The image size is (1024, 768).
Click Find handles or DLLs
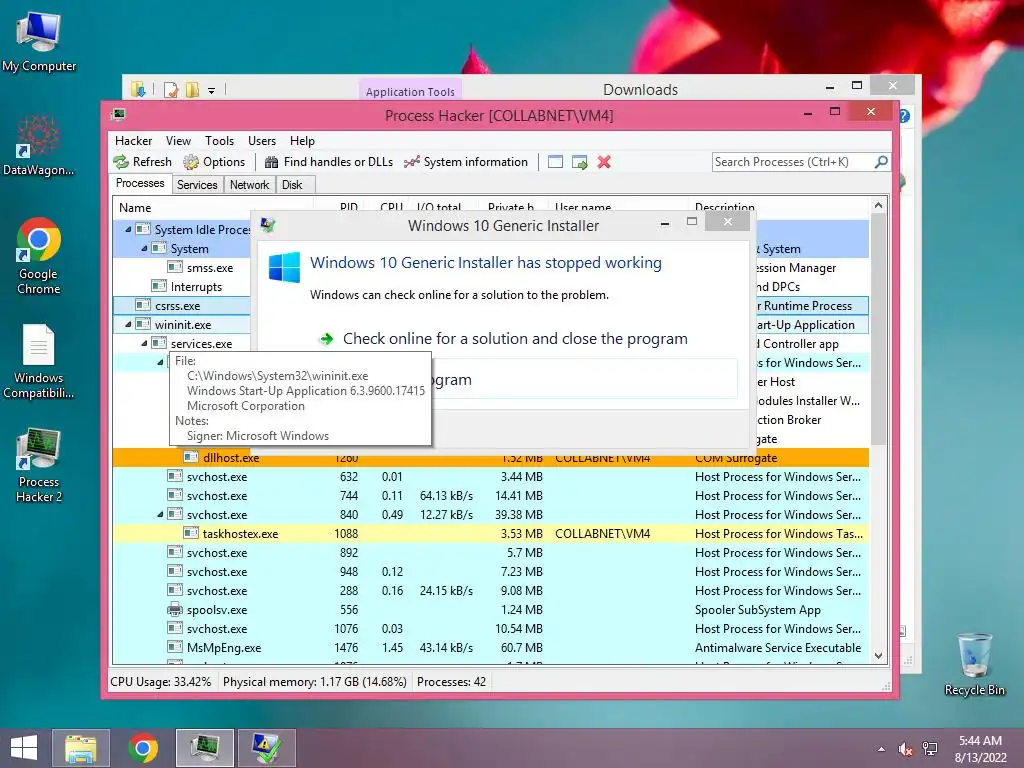(x=328, y=162)
